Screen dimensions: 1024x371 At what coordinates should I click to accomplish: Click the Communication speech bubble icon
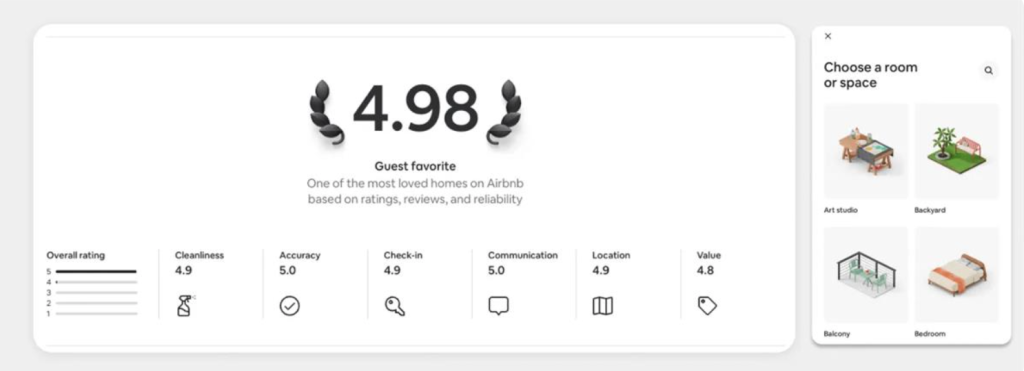coord(498,306)
